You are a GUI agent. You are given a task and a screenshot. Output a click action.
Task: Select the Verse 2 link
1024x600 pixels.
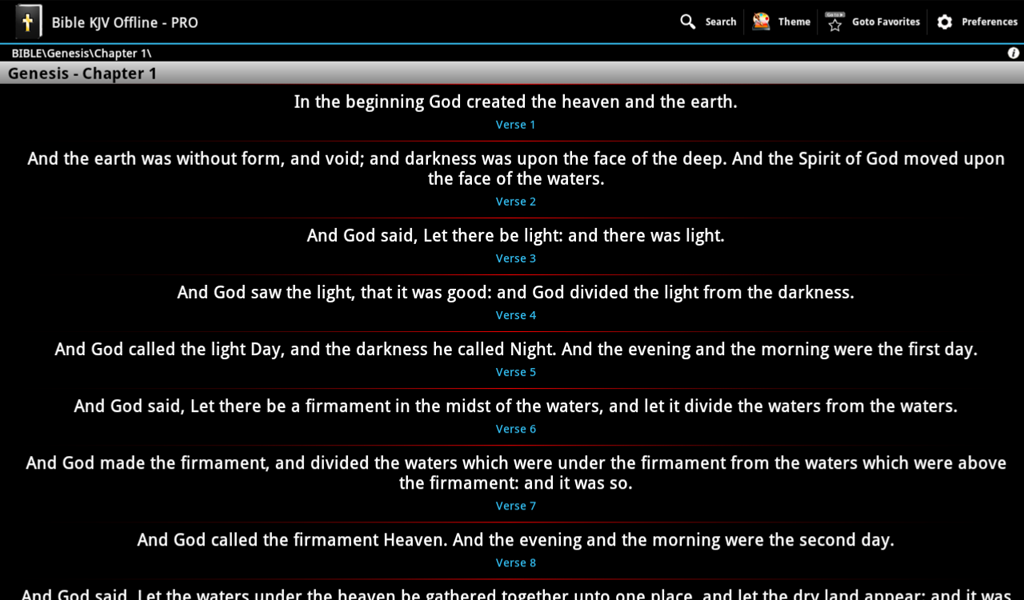coord(515,201)
